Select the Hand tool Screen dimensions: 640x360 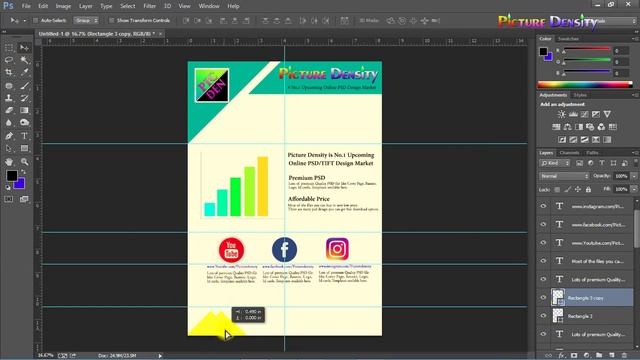click(9, 162)
